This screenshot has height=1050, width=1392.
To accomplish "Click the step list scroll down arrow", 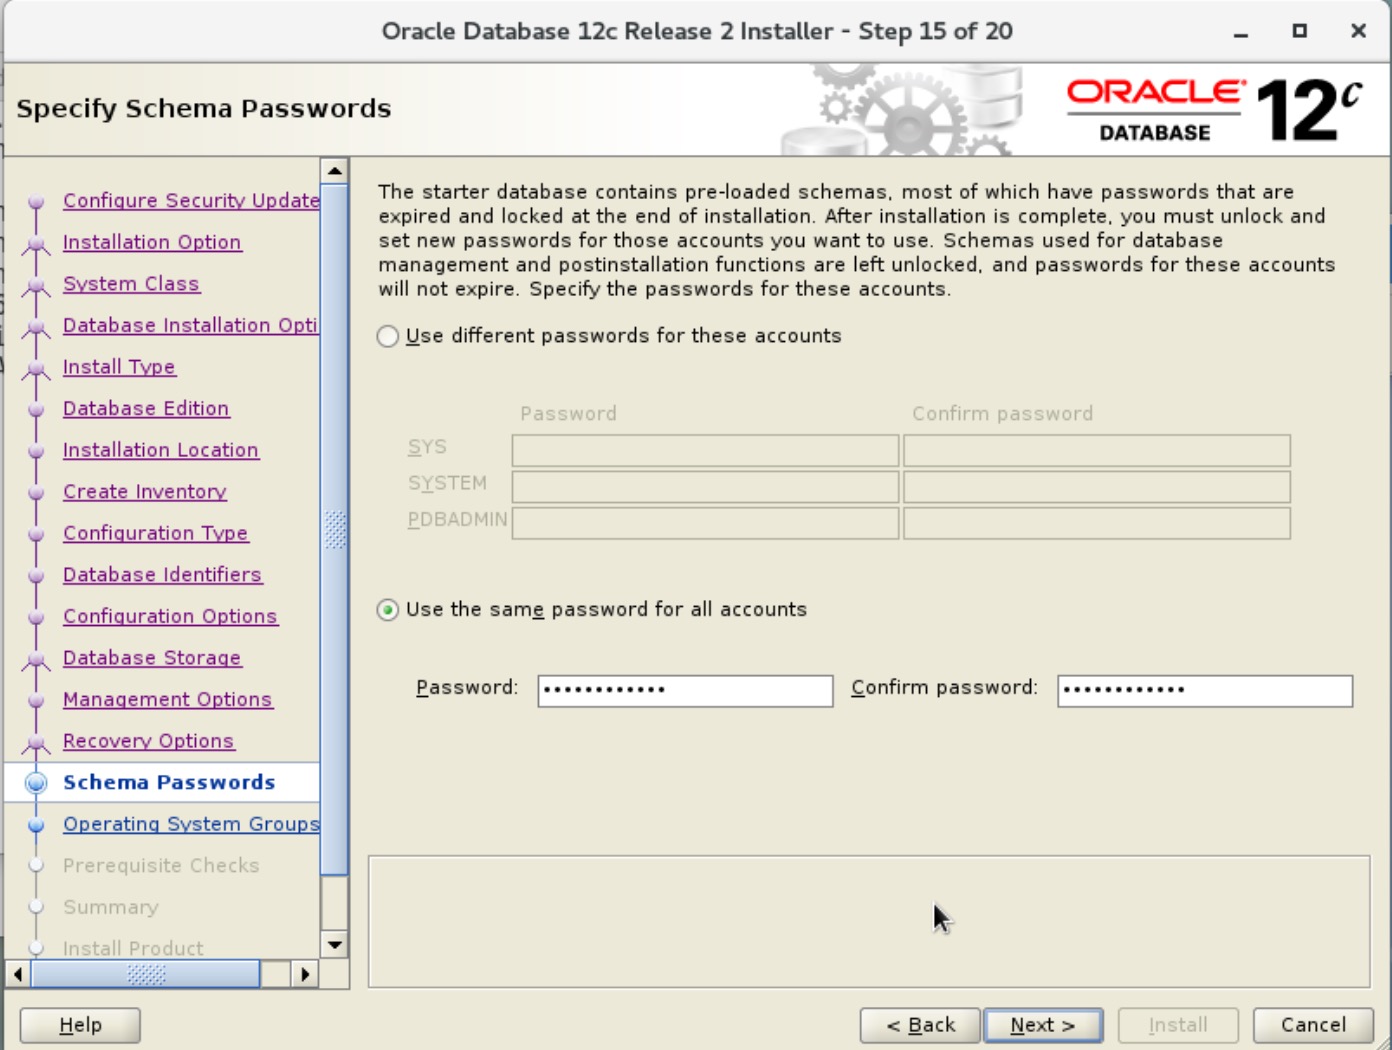I will 335,944.
